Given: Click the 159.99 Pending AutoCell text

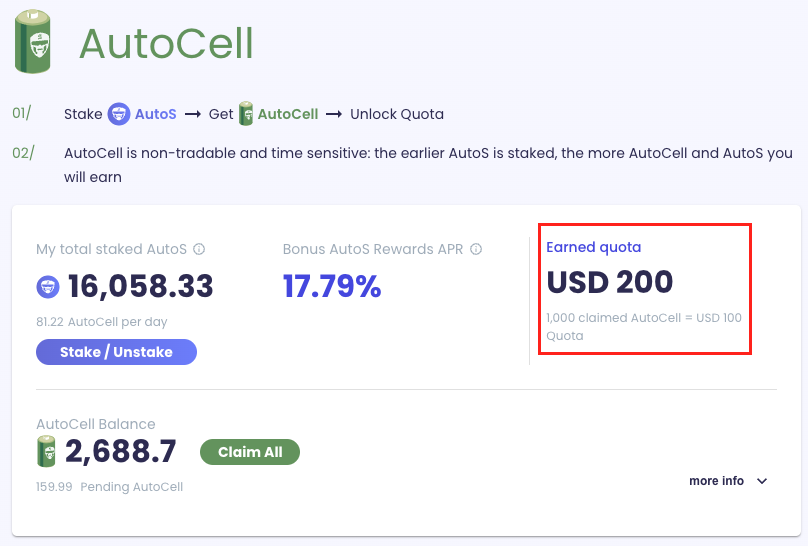Looking at the screenshot, I should click(109, 487).
